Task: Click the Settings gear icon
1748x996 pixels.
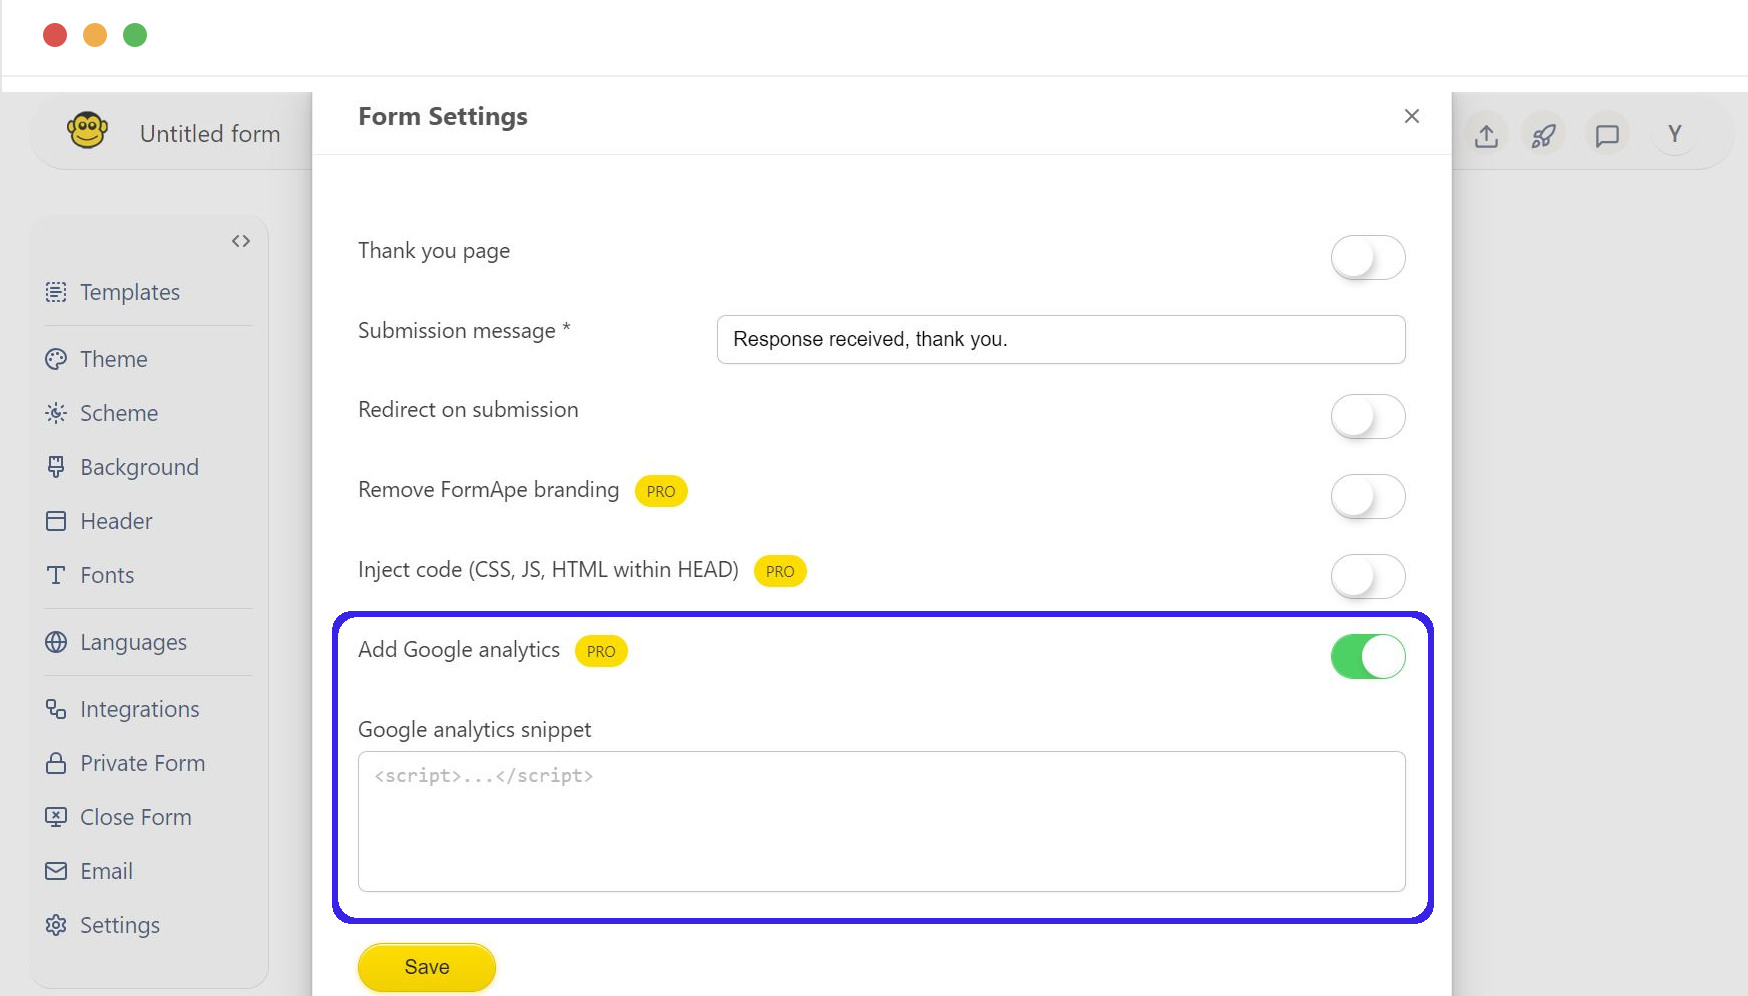Action: coord(56,925)
